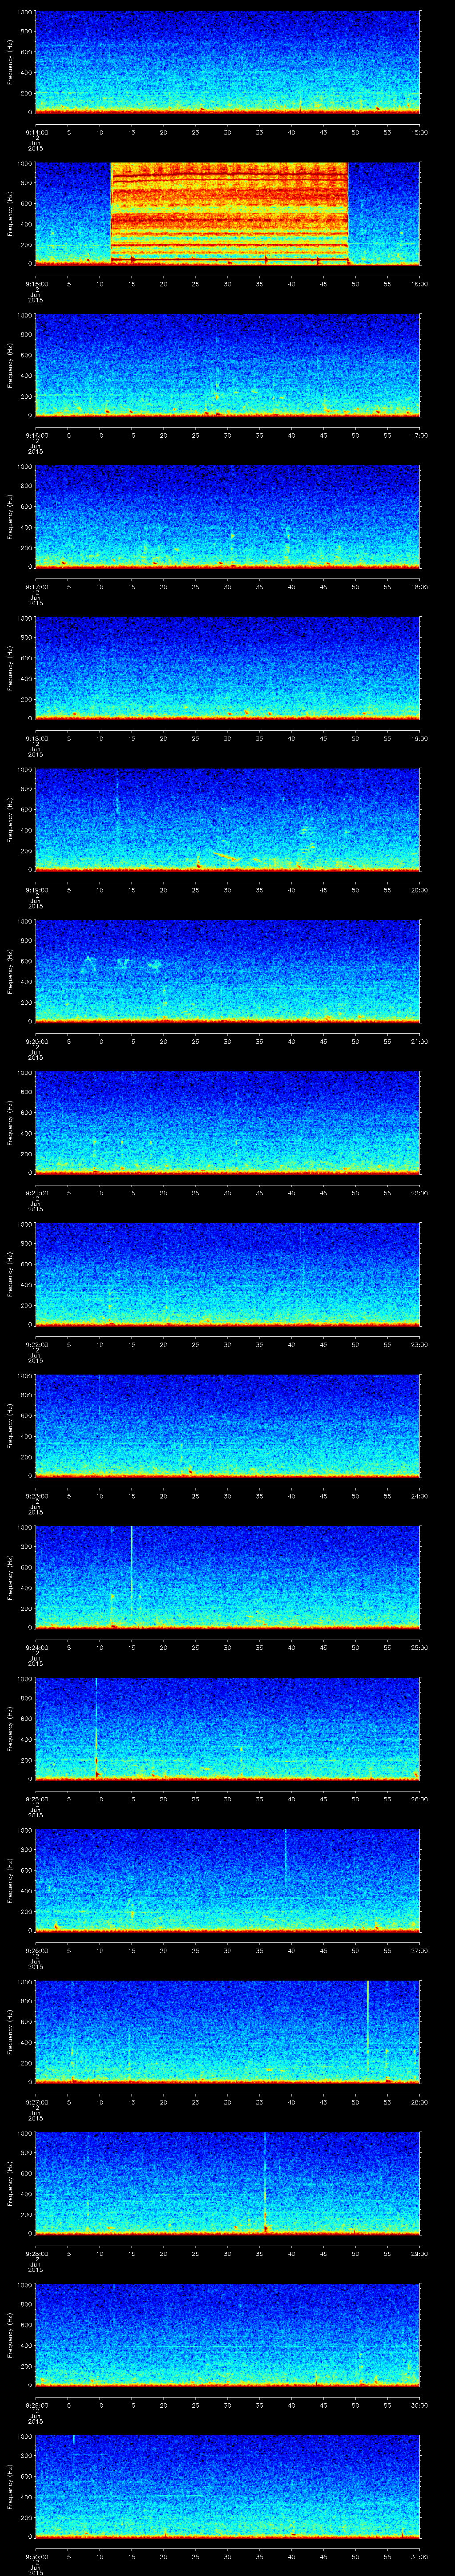455x2576 pixels.
Task: Select the 23:00 end time label
Action: [x=419, y=1344]
